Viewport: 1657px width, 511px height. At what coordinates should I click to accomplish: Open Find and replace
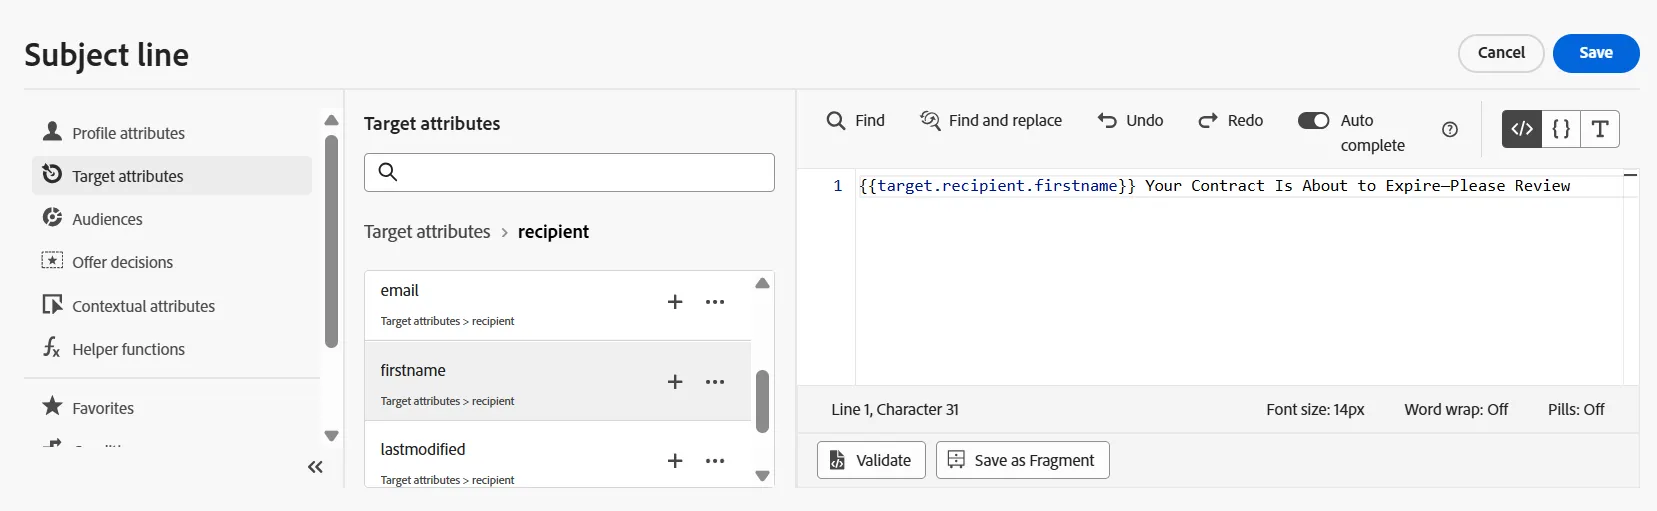point(991,120)
